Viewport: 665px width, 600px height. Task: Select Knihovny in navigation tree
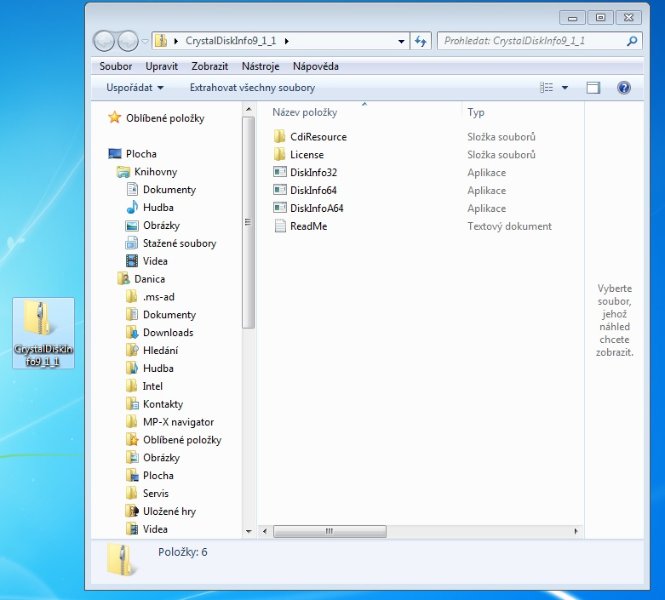point(147,172)
